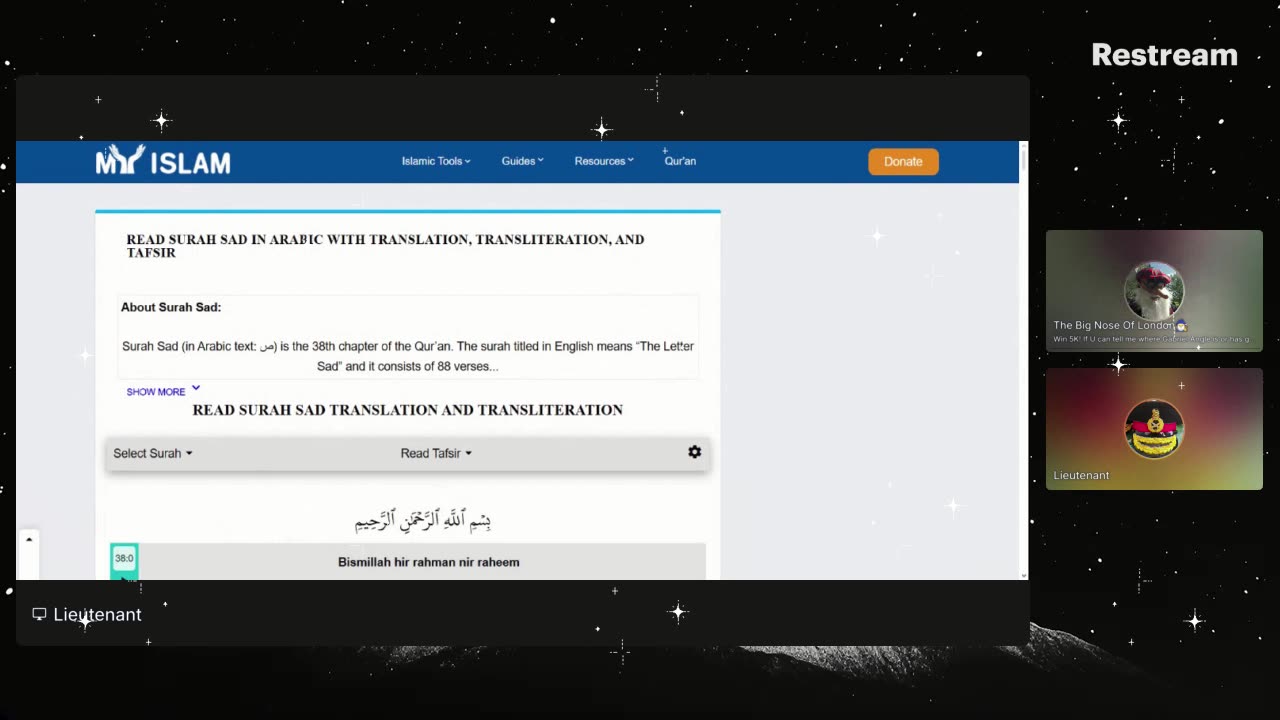Click the Restream logo
The image size is (1280, 720).
[x=1164, y=55]
